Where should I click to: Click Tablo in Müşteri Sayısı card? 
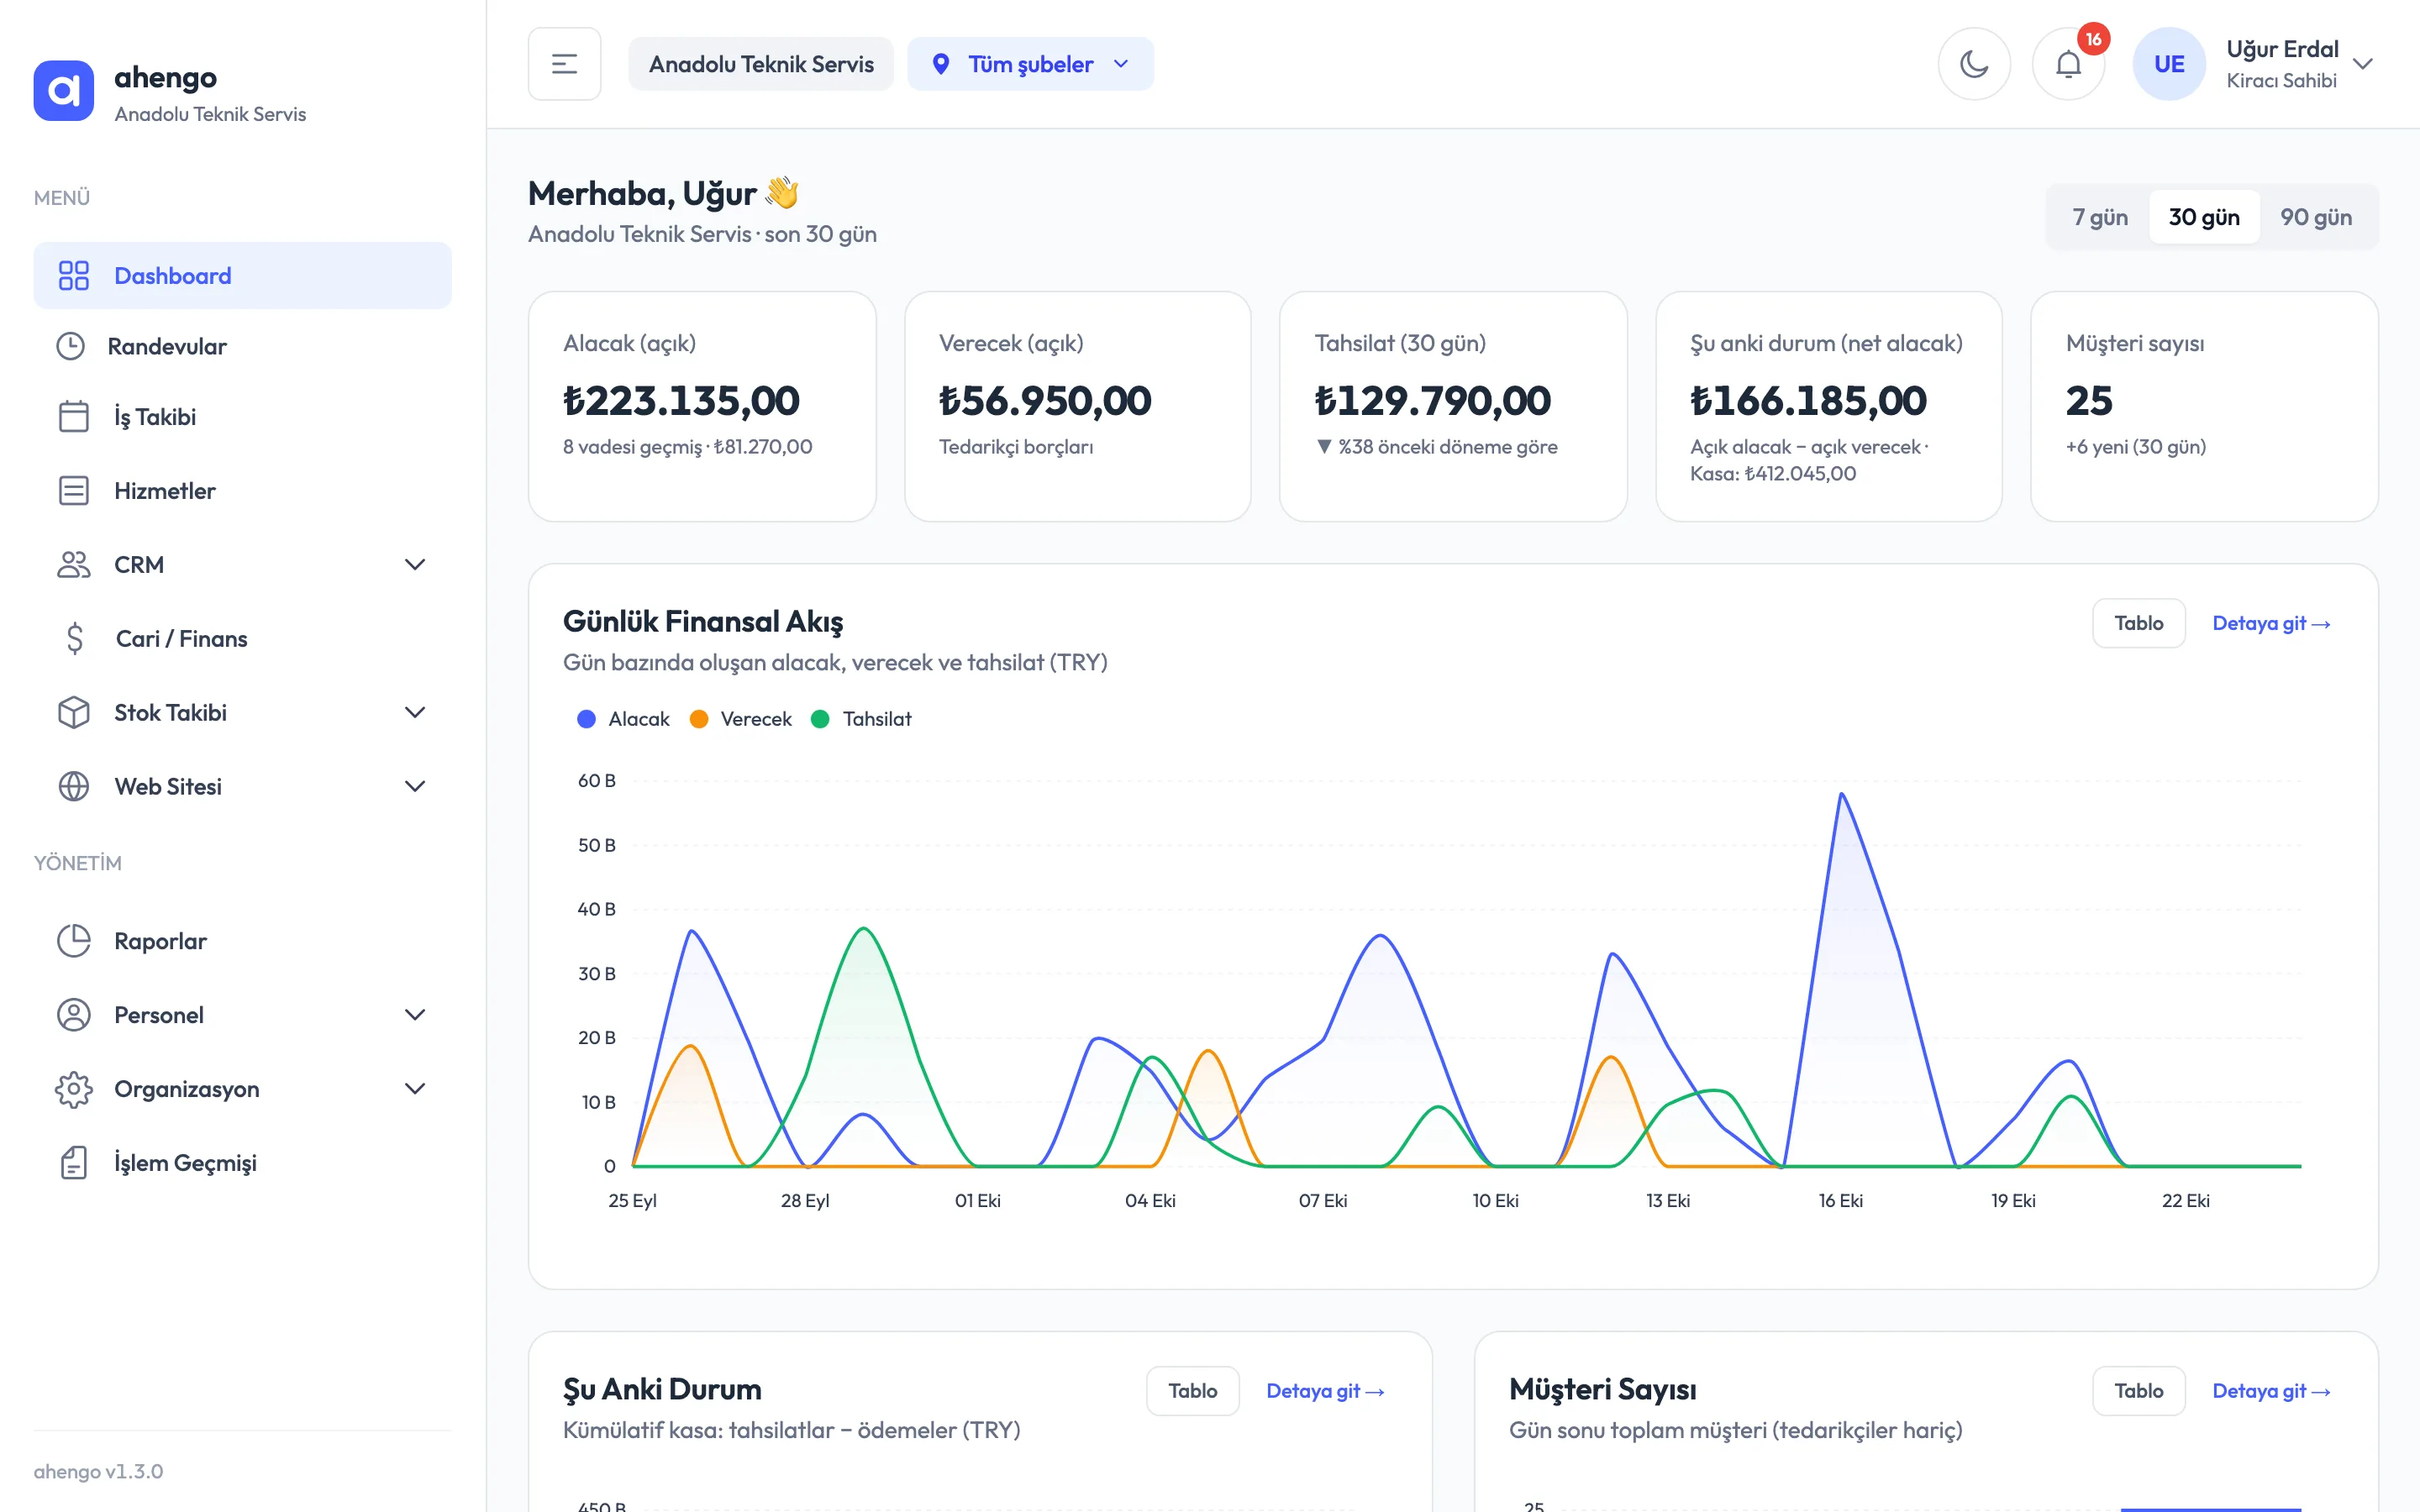pos(2138,1390)
